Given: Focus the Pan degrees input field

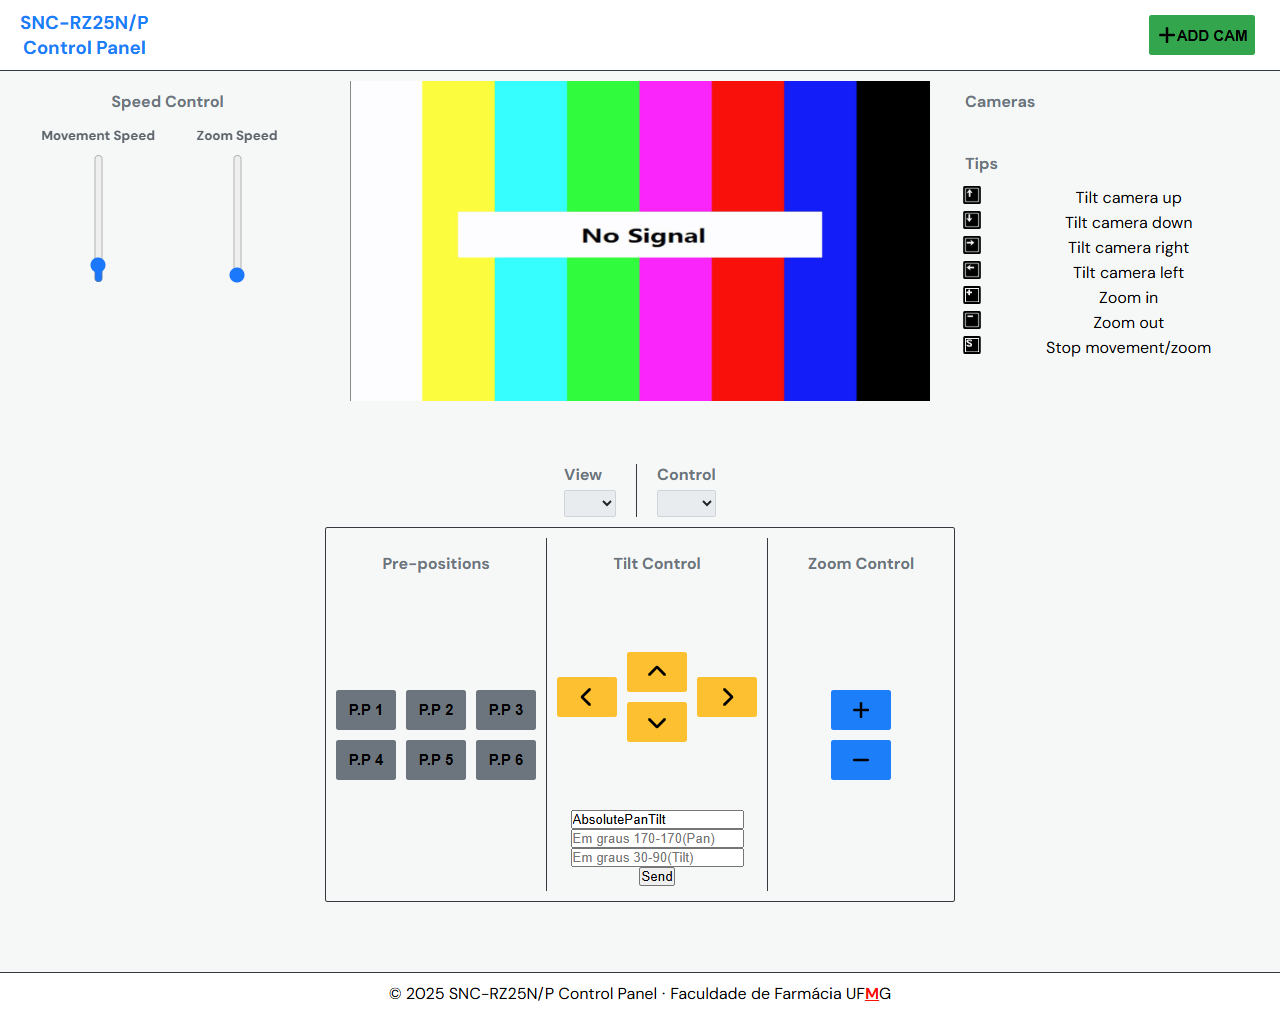Looking at the screenshot, I should (657, 839).
